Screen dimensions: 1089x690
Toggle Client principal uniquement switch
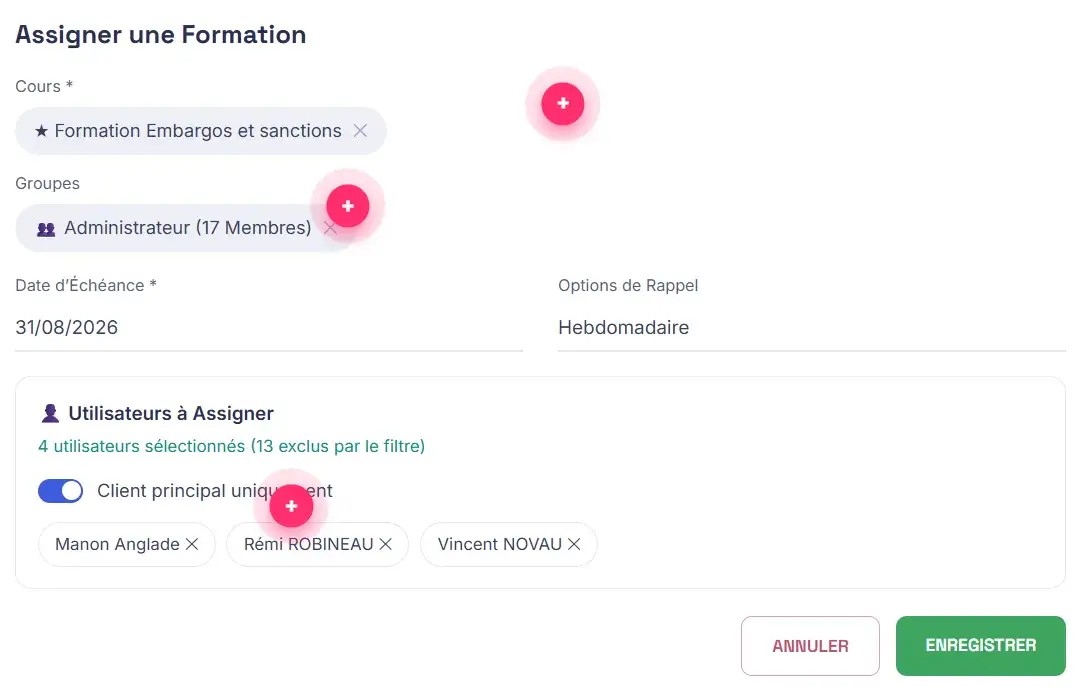pyautogui.click(x=60, y=491)
